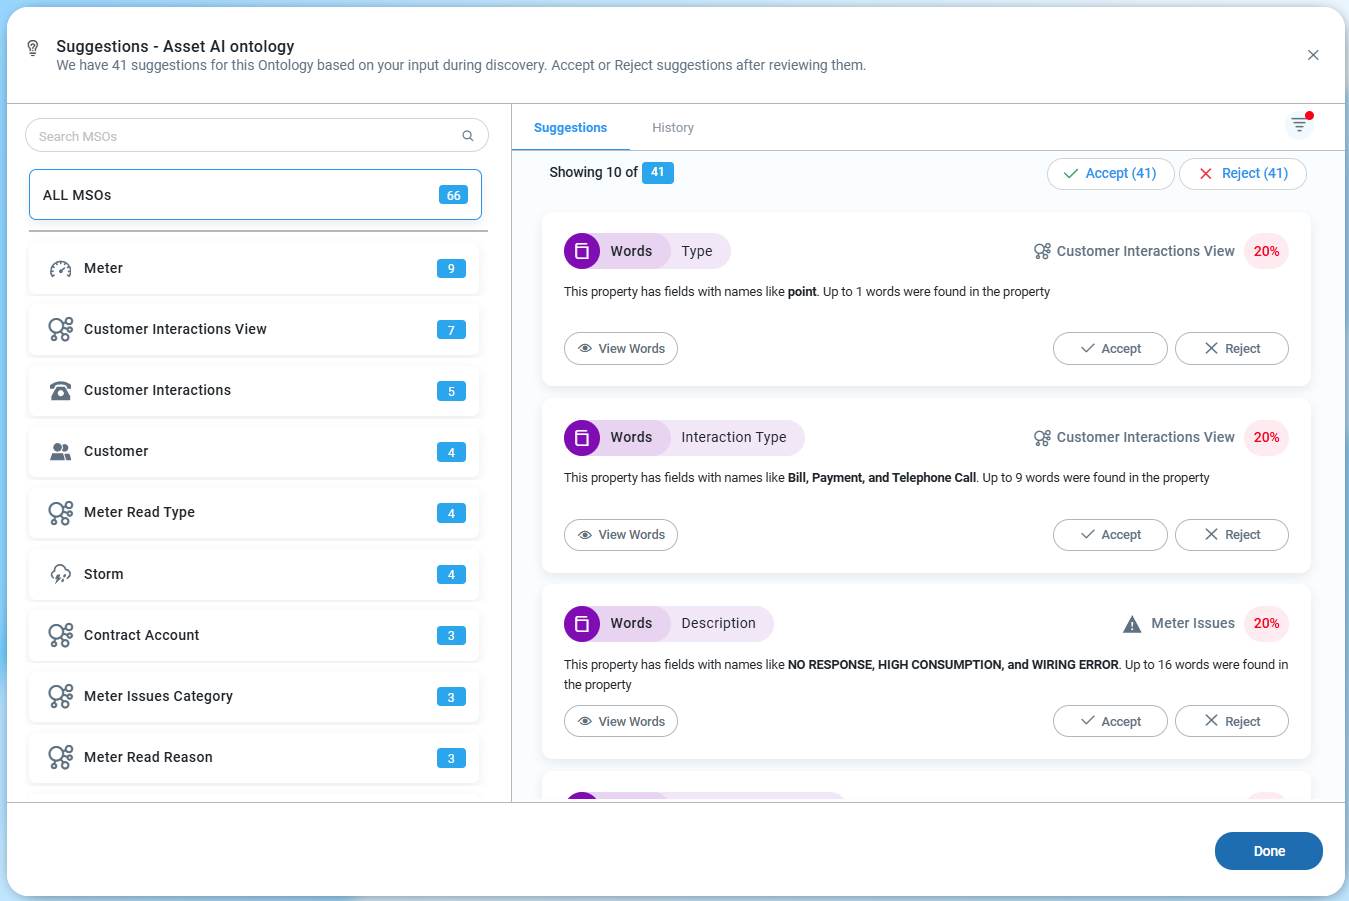
Task: View Words for Interaction Type property
Action: 621,535
